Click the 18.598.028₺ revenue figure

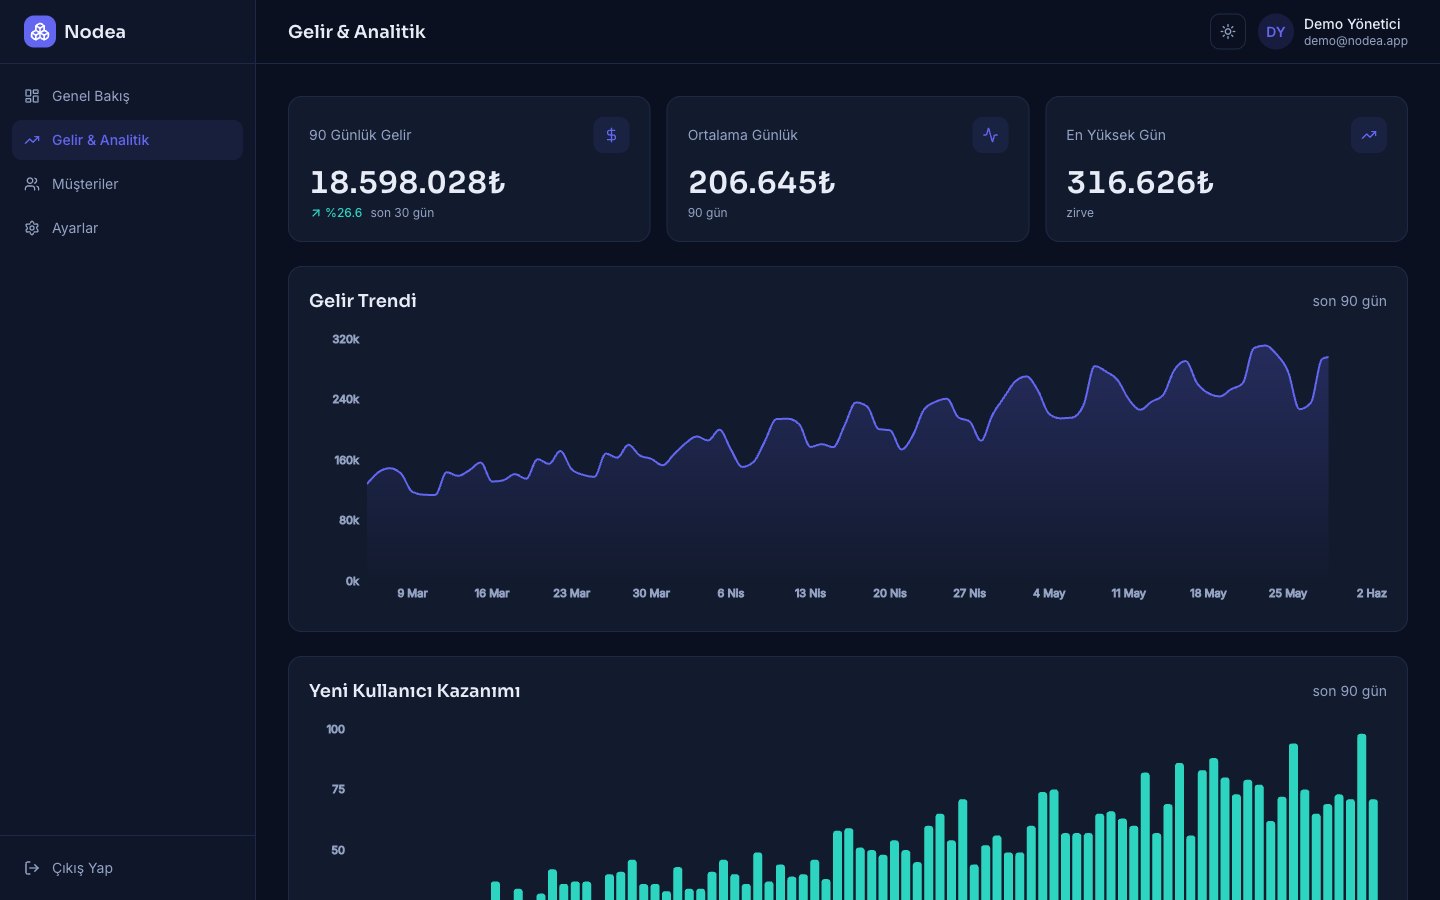click(408, 182)
